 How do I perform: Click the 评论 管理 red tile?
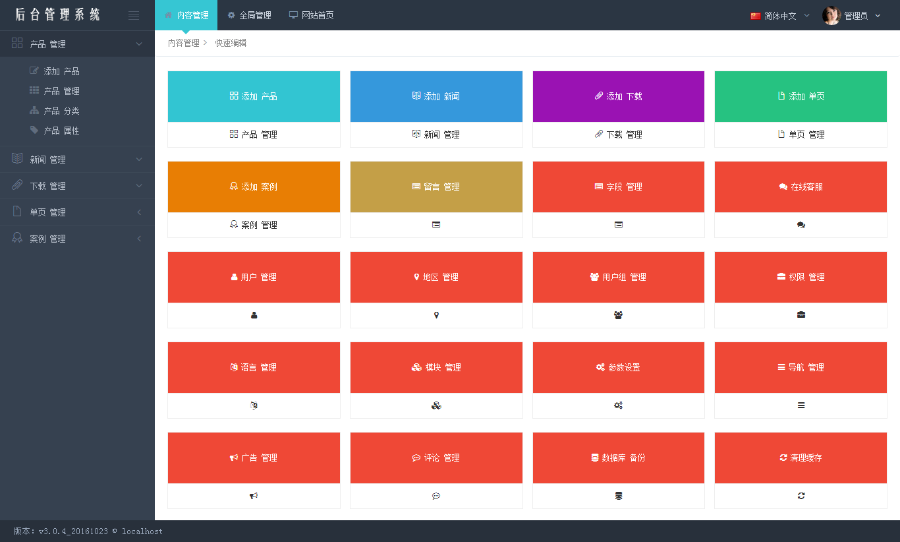tap(436, 458)
